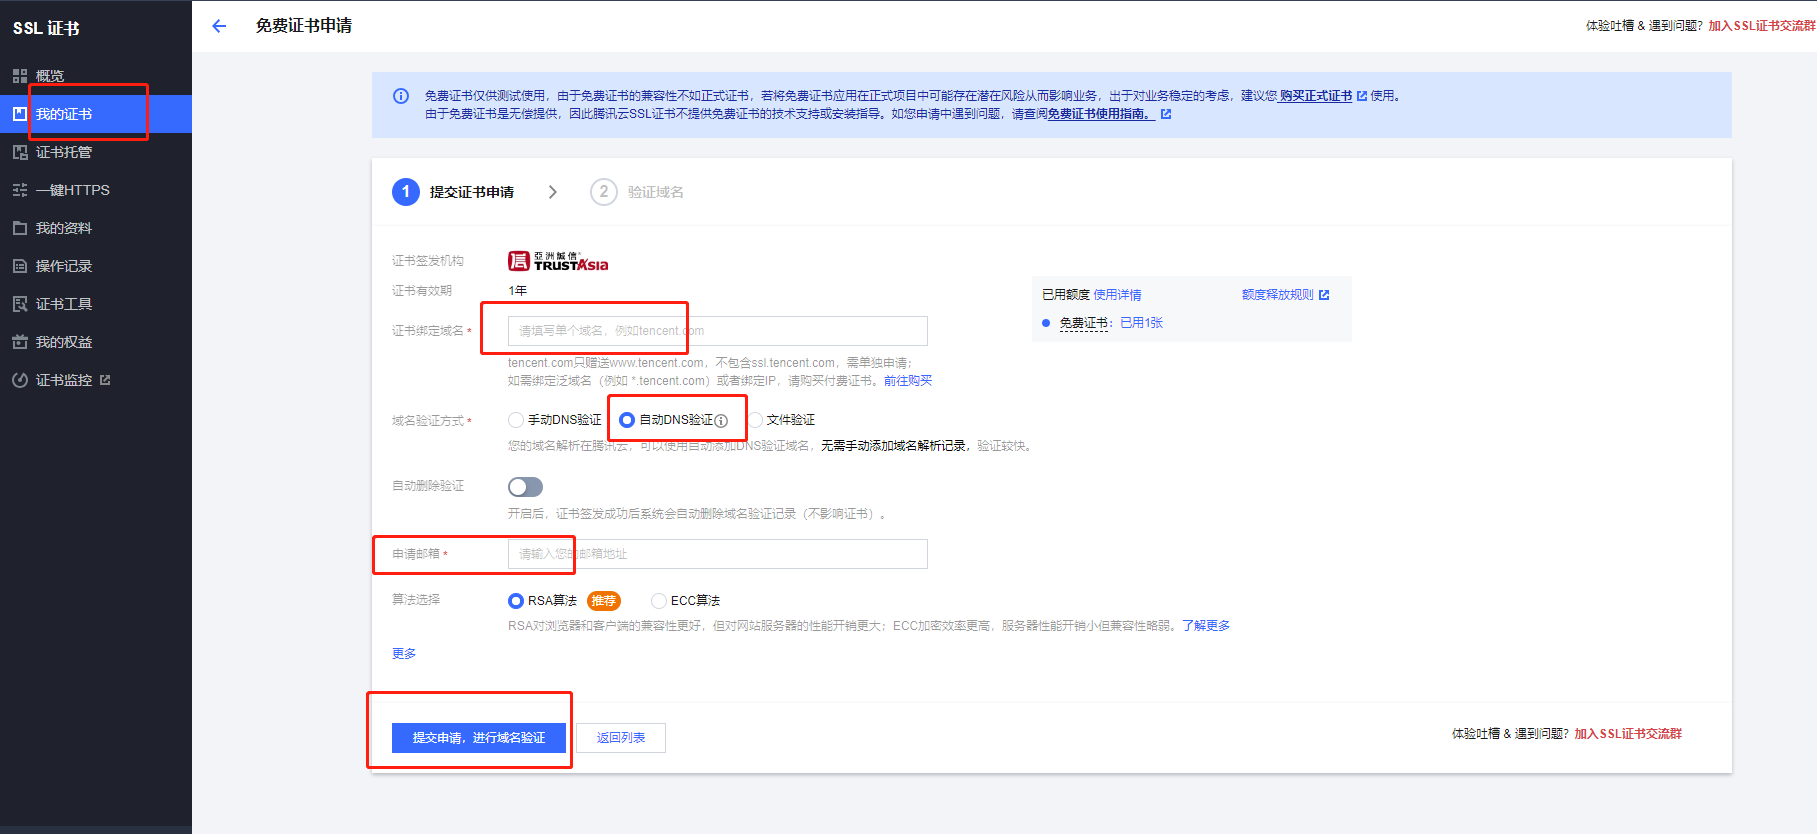1817x834 pixels.
Task: Open 我的权益 in the sidebar
Action: [x=64, y=342]
